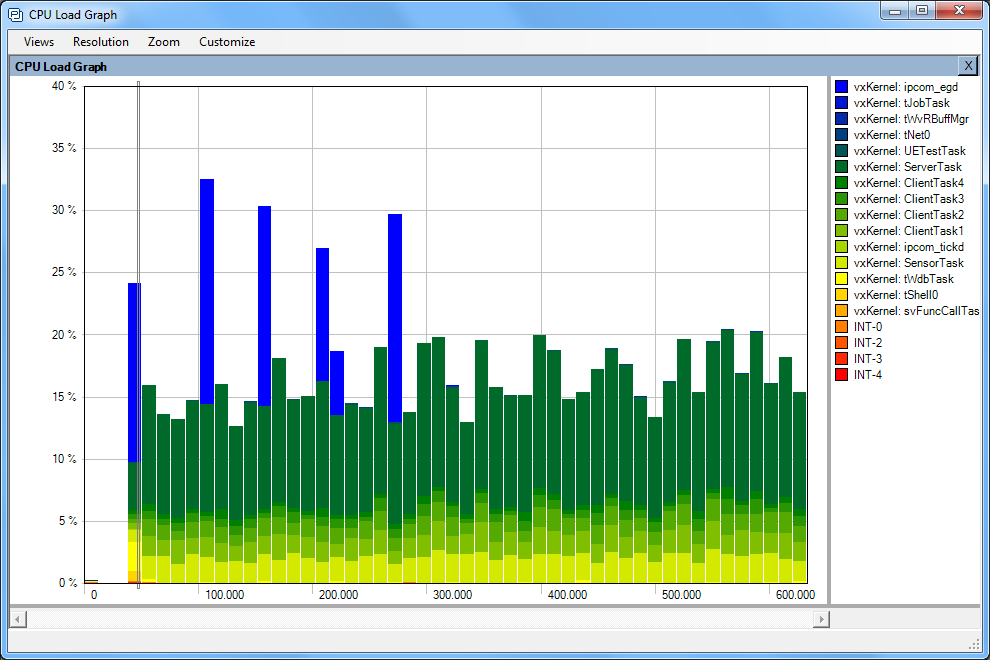Click the tallest blue ipcom_egd bar near 100.000
The image size is (990, 660).
tap(207, 291)
